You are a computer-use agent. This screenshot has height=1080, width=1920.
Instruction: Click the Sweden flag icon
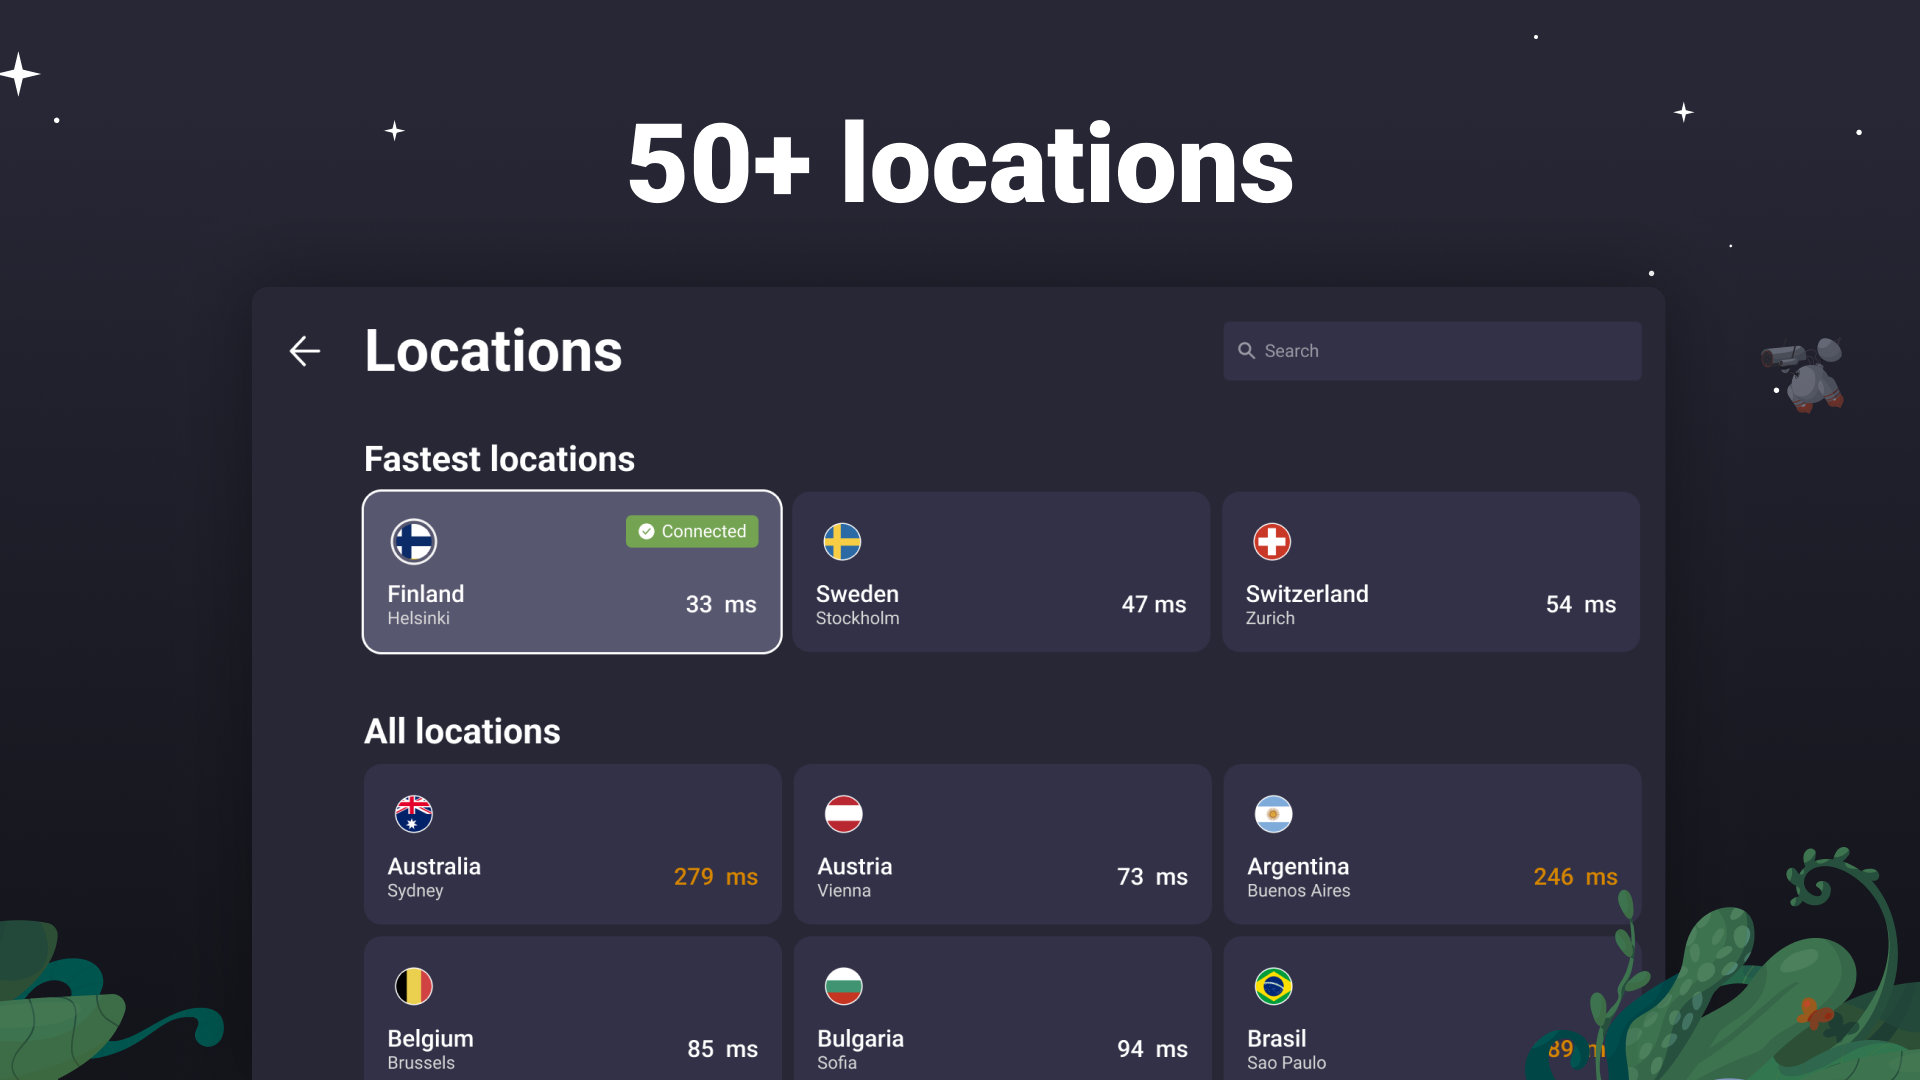tap(843, 541)
